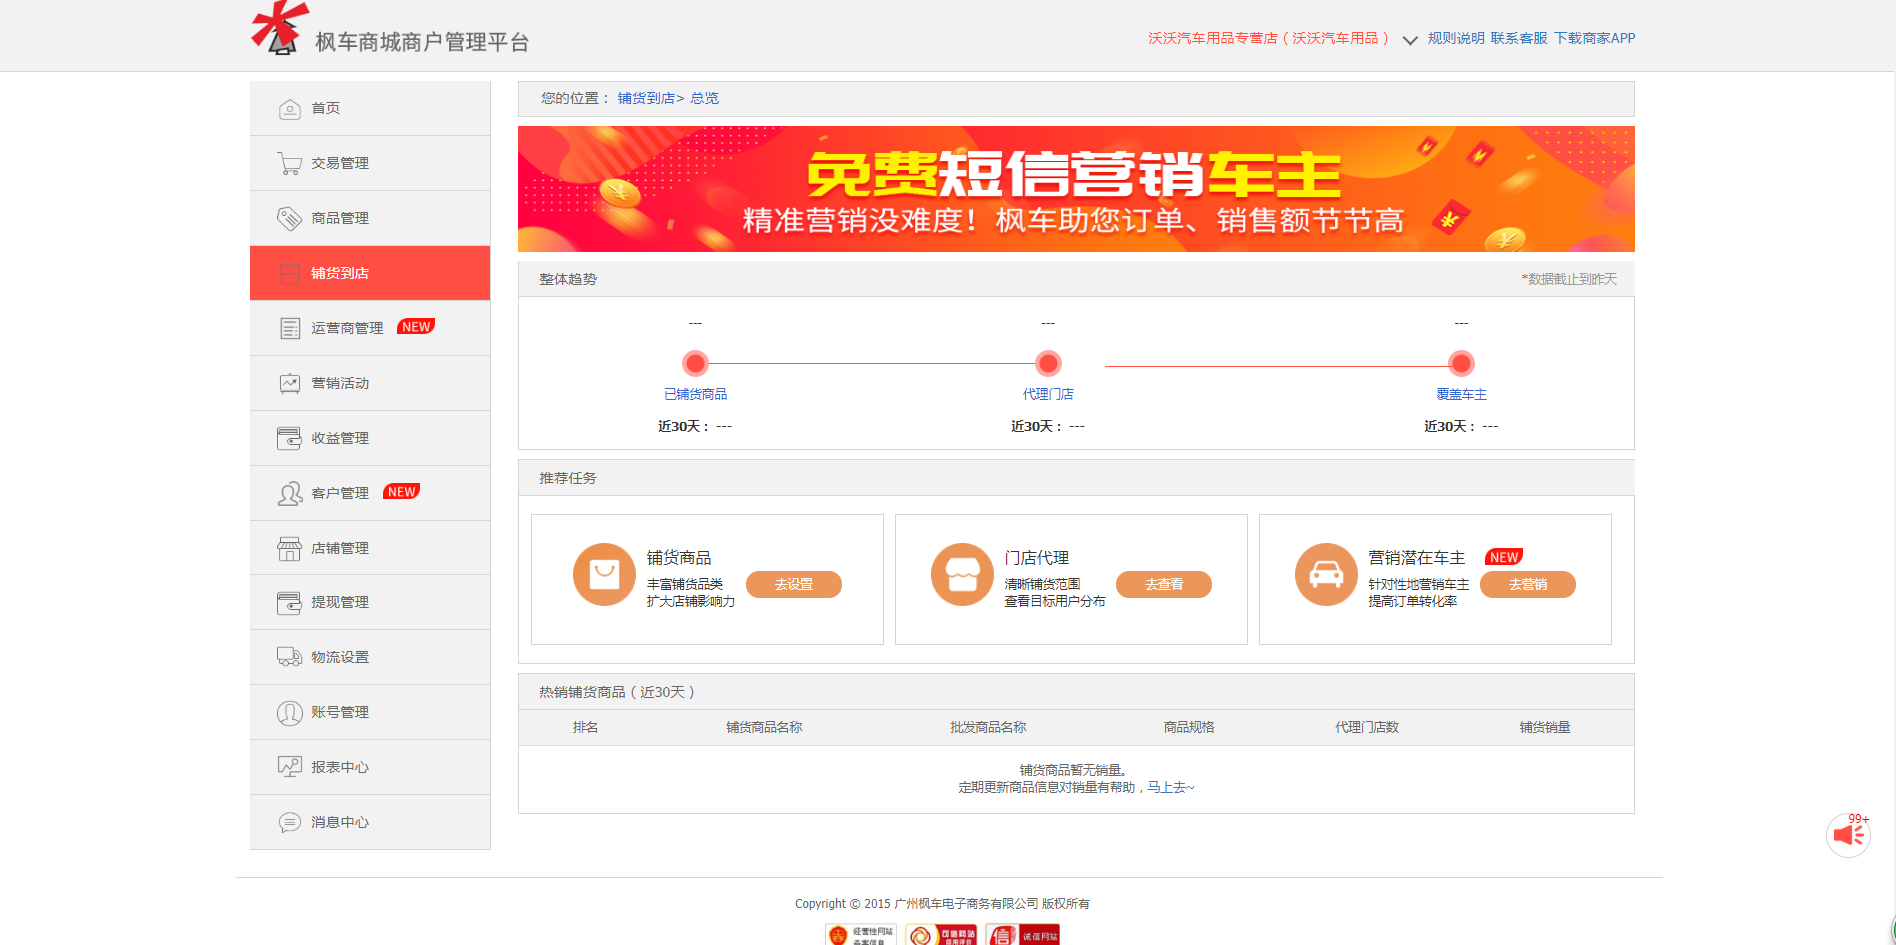Open 报表中心 via the chart icon
Screen dimensions: 1896x945
click(x=290, y=766)
